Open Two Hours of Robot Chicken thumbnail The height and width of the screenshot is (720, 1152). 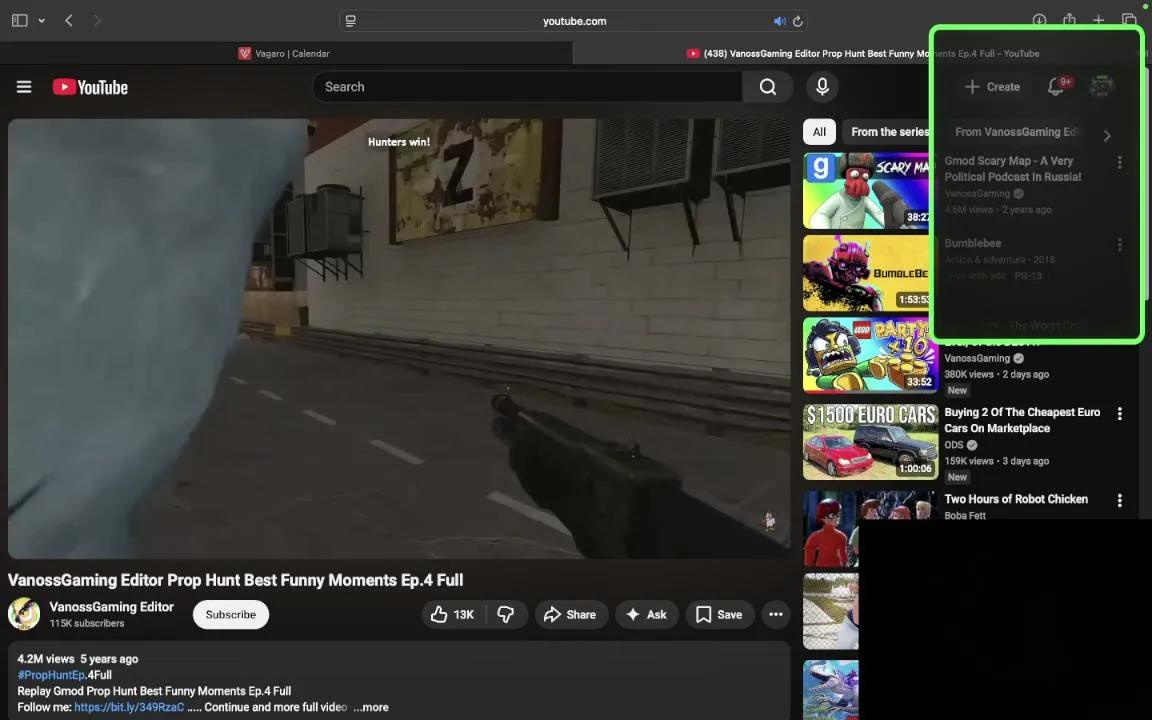point(830,529)
